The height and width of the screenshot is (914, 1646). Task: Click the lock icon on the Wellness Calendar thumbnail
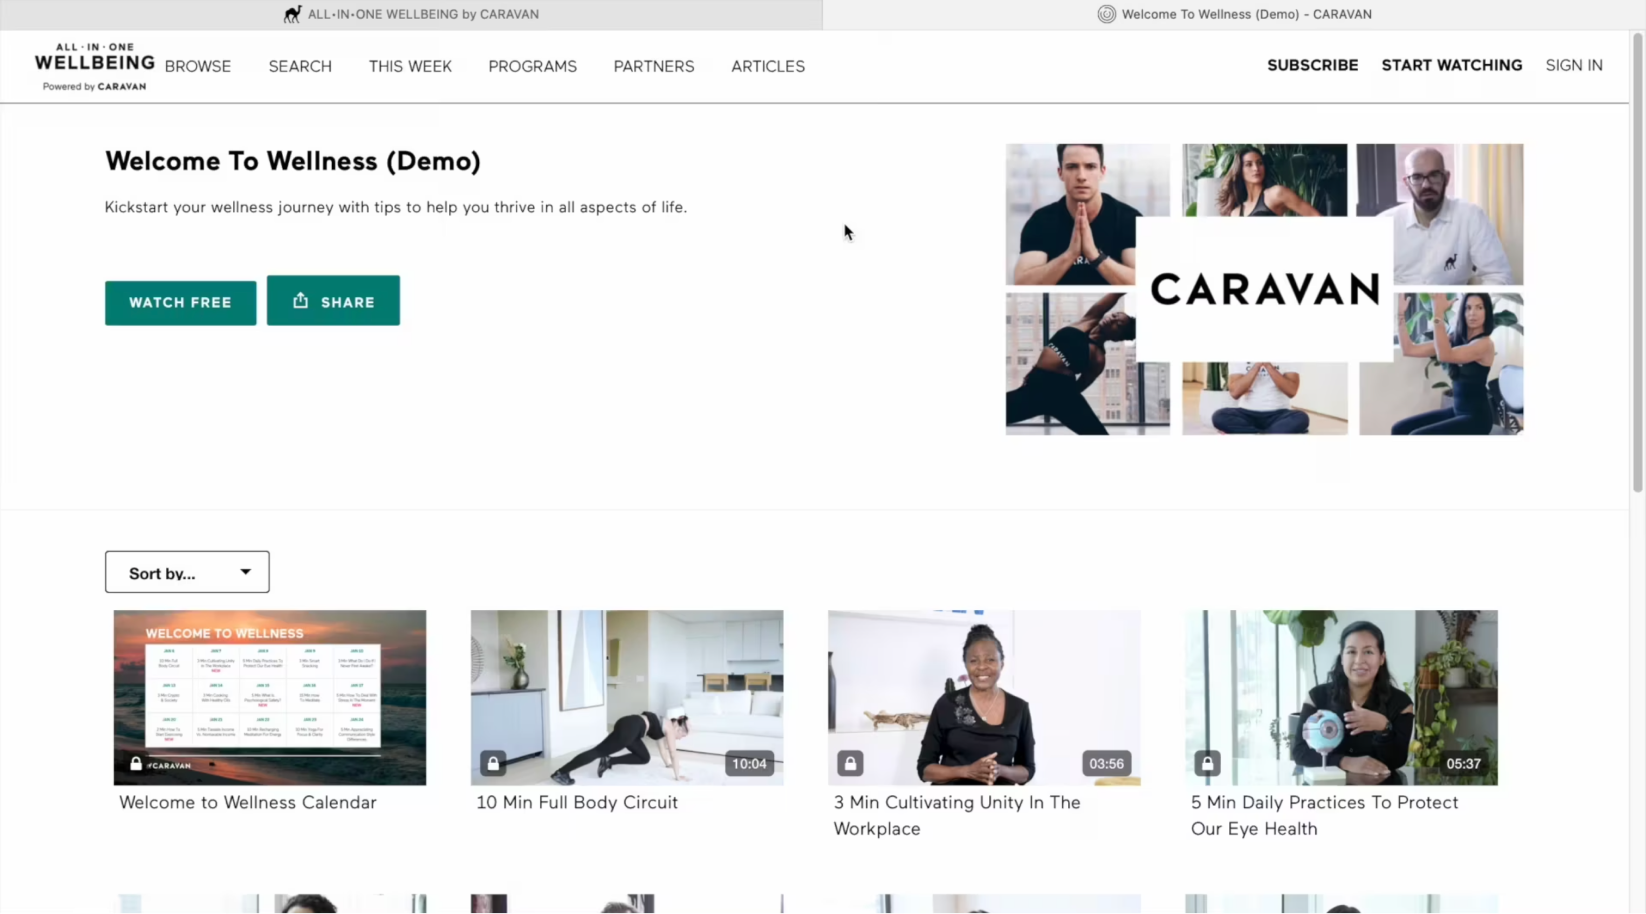136,764
